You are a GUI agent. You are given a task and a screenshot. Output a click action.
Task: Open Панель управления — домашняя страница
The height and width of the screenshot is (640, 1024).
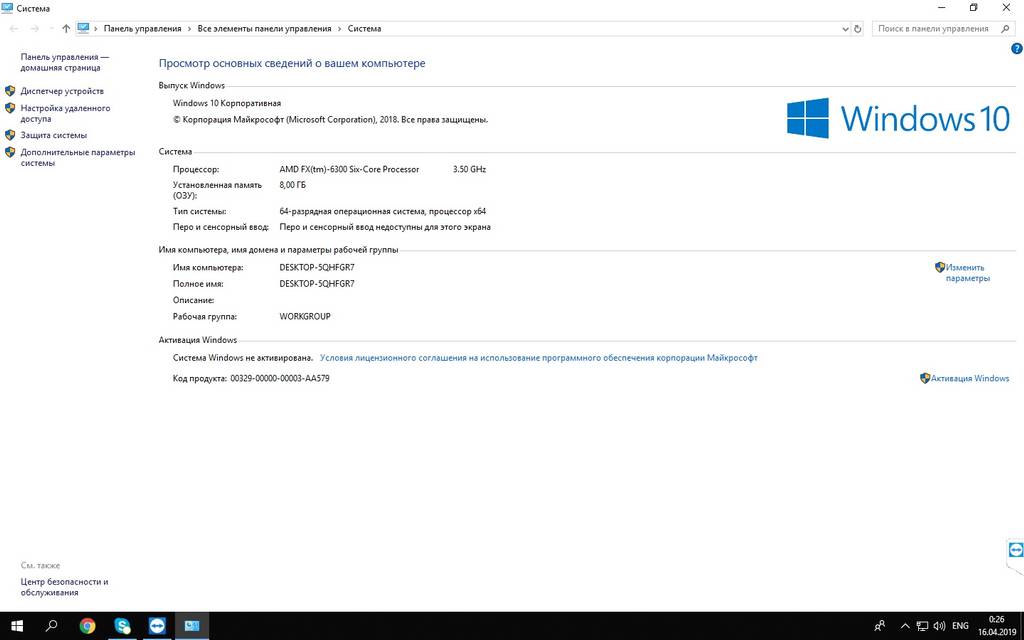65,62
